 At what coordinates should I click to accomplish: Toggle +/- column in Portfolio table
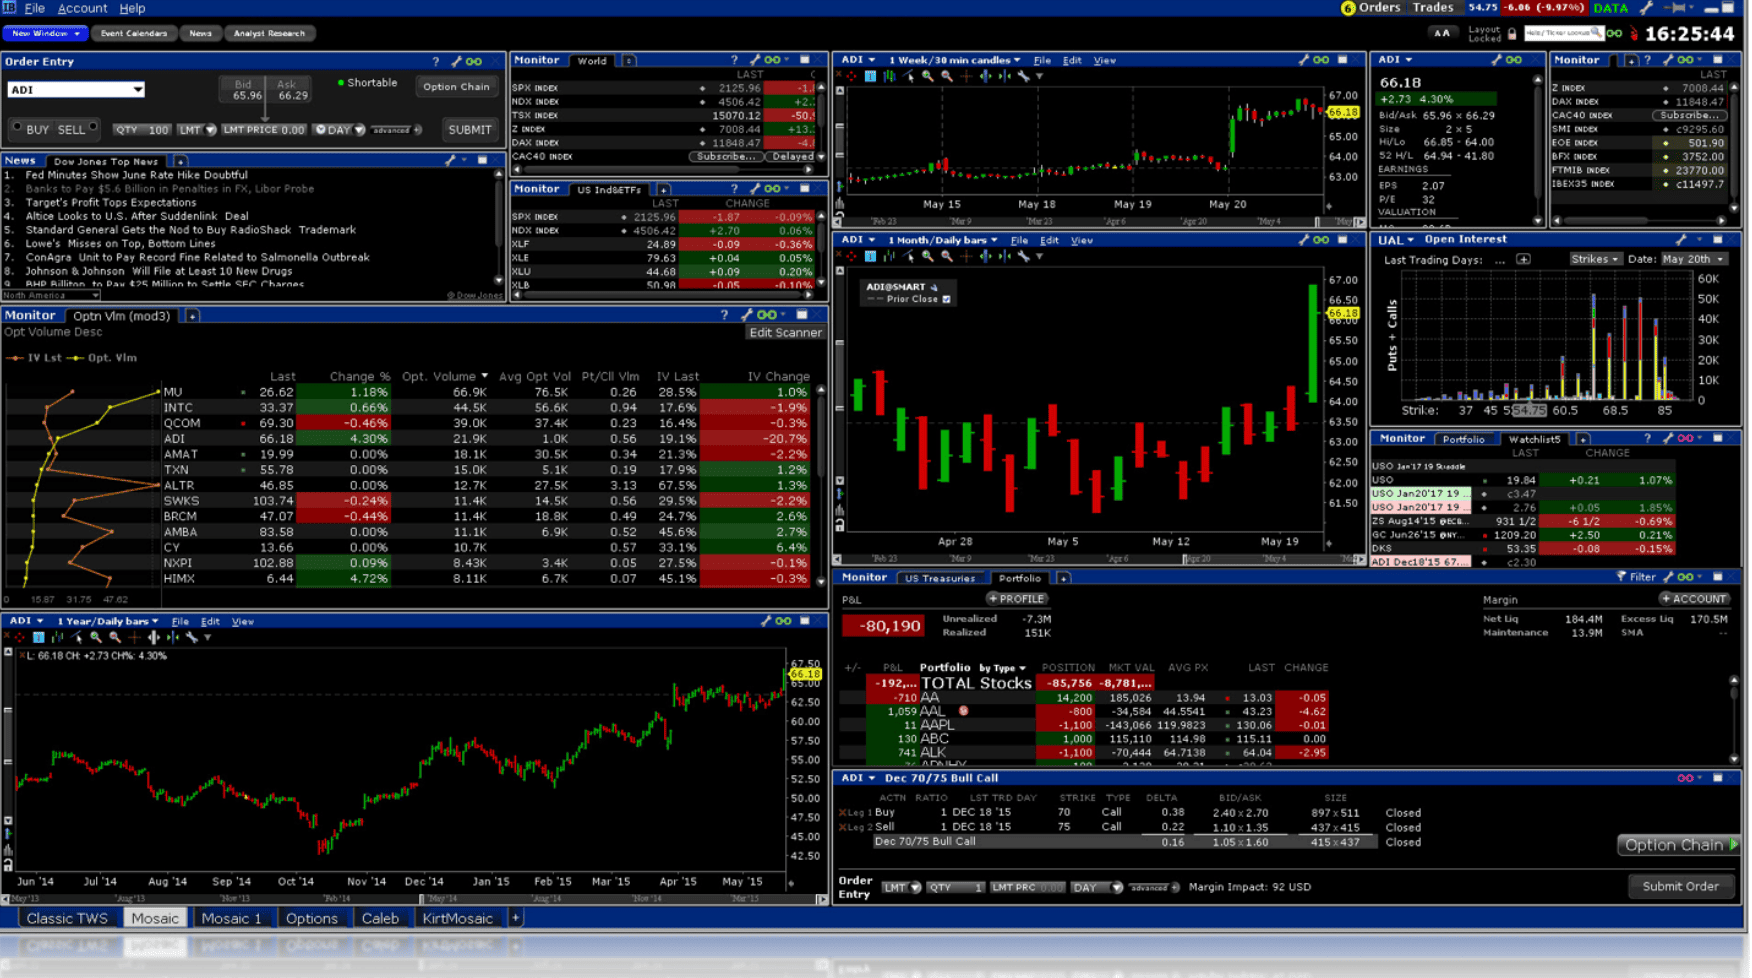[x=852, y=668]
